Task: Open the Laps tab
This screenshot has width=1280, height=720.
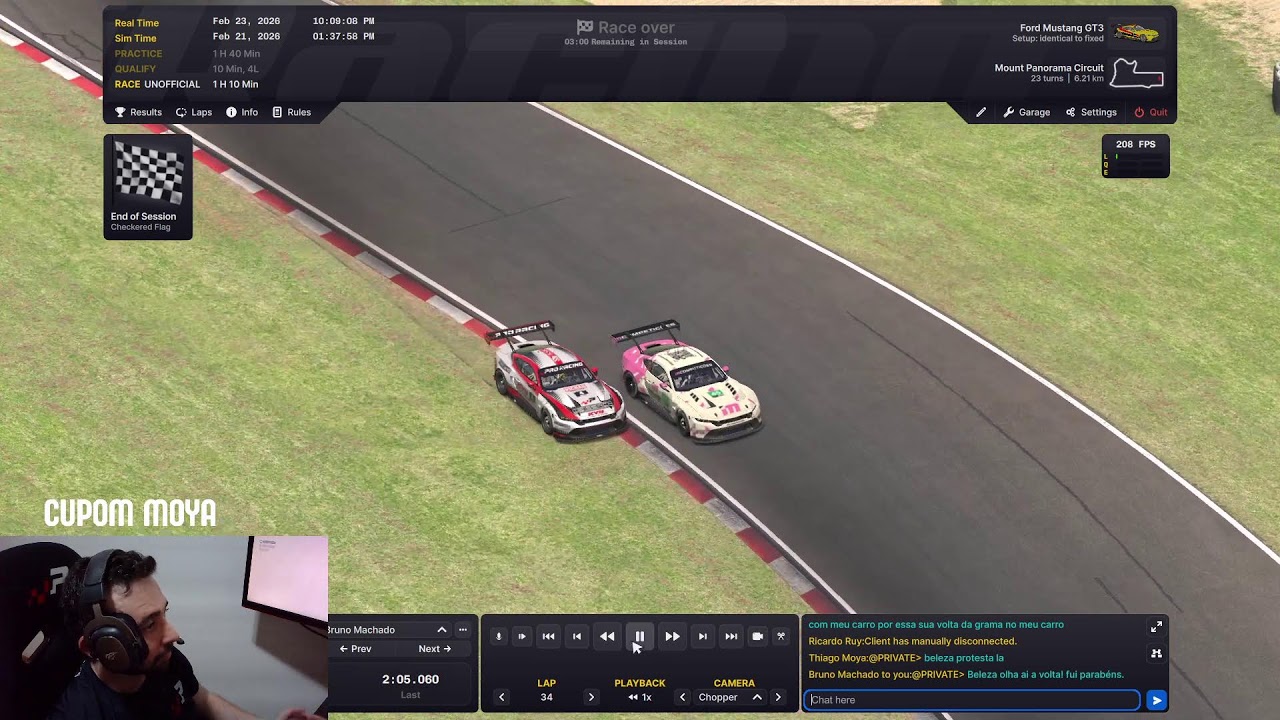Action: (194, 112)
